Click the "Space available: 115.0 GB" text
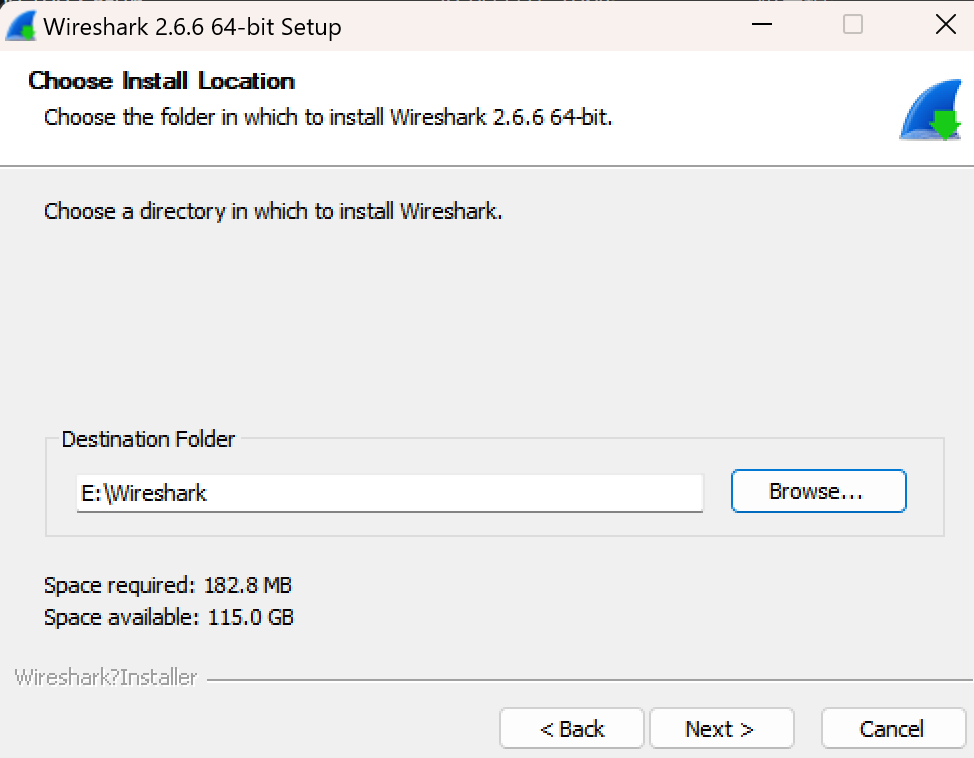This screenshot has height=758, width=974. pyautogui.click(x=169, y=618)
